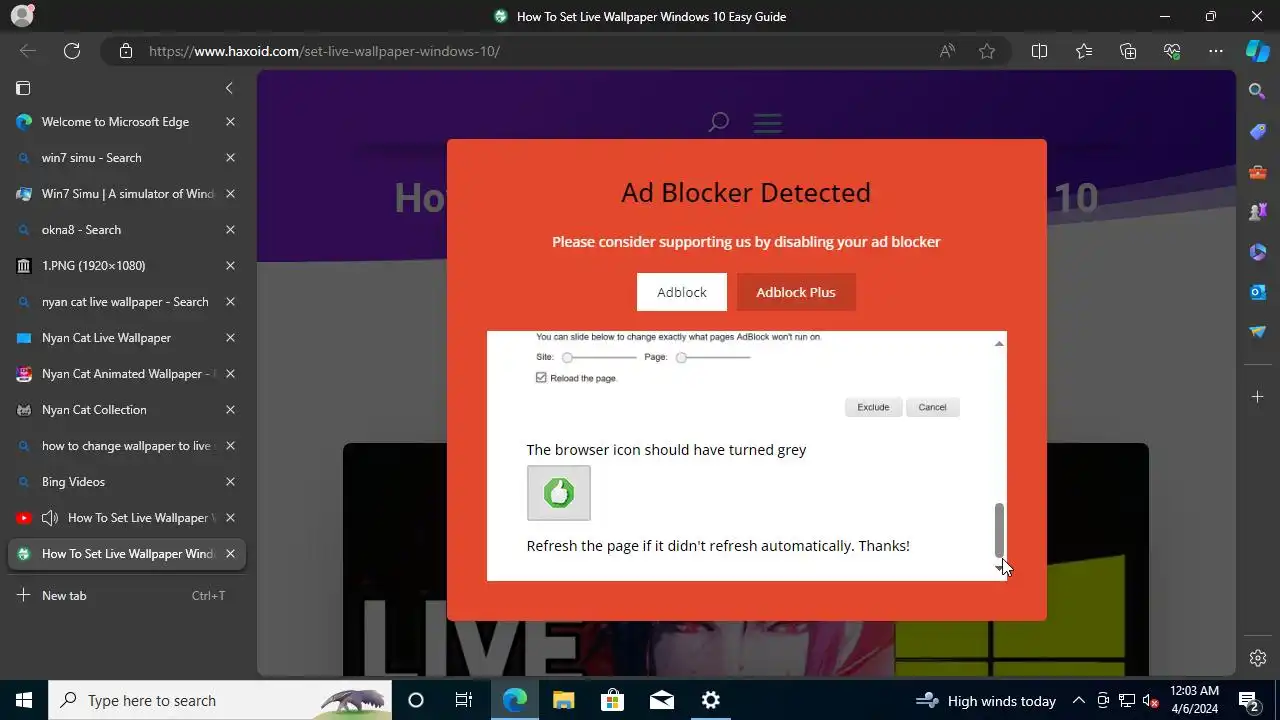Select the Adblock Plus tab button
Viewport: 1280px width, 720px height.
796,292
